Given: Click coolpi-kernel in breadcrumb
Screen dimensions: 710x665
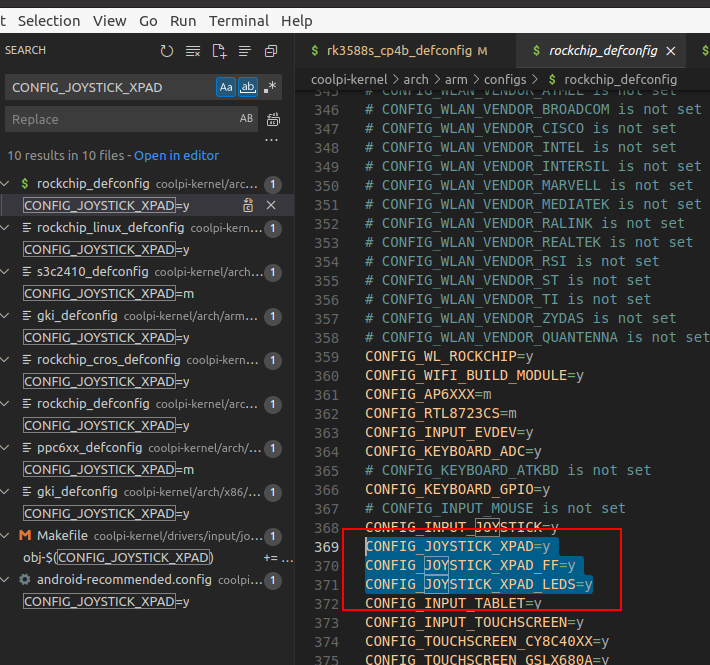Looking at the screenshot, I should pyautogui.click(x=349, y=80).
